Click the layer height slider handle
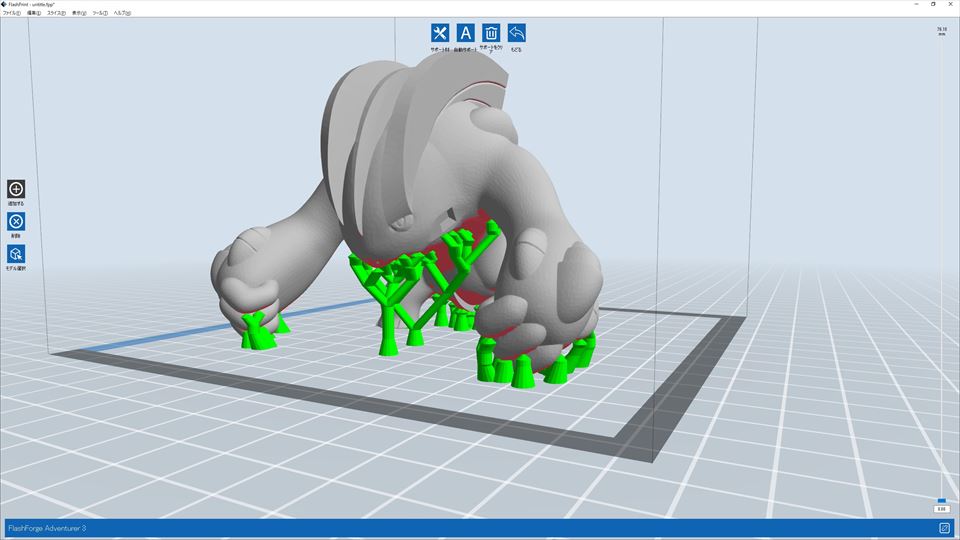Image resolution: width=960 pixels, height=540 pixels. 942,501
